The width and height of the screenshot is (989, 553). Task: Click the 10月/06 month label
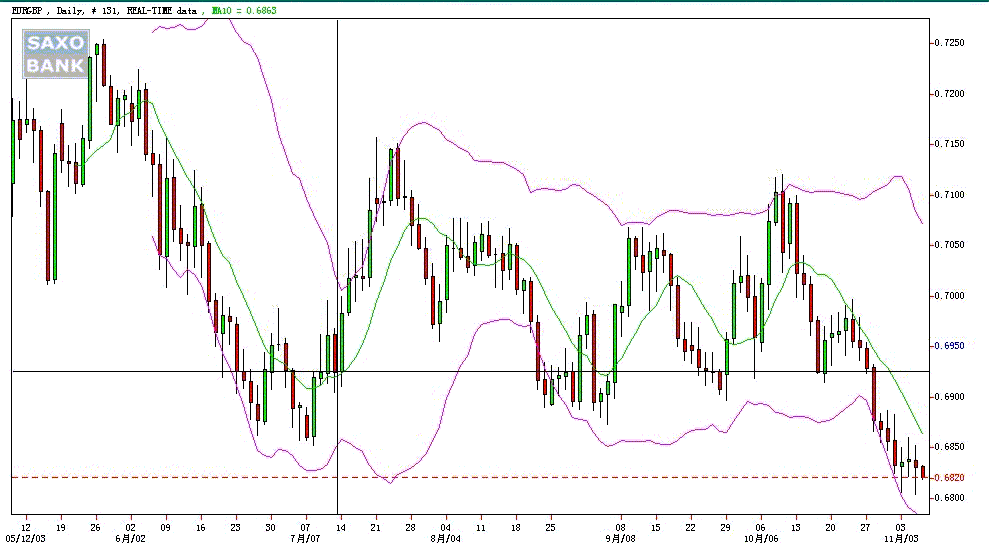pos(761,538)
